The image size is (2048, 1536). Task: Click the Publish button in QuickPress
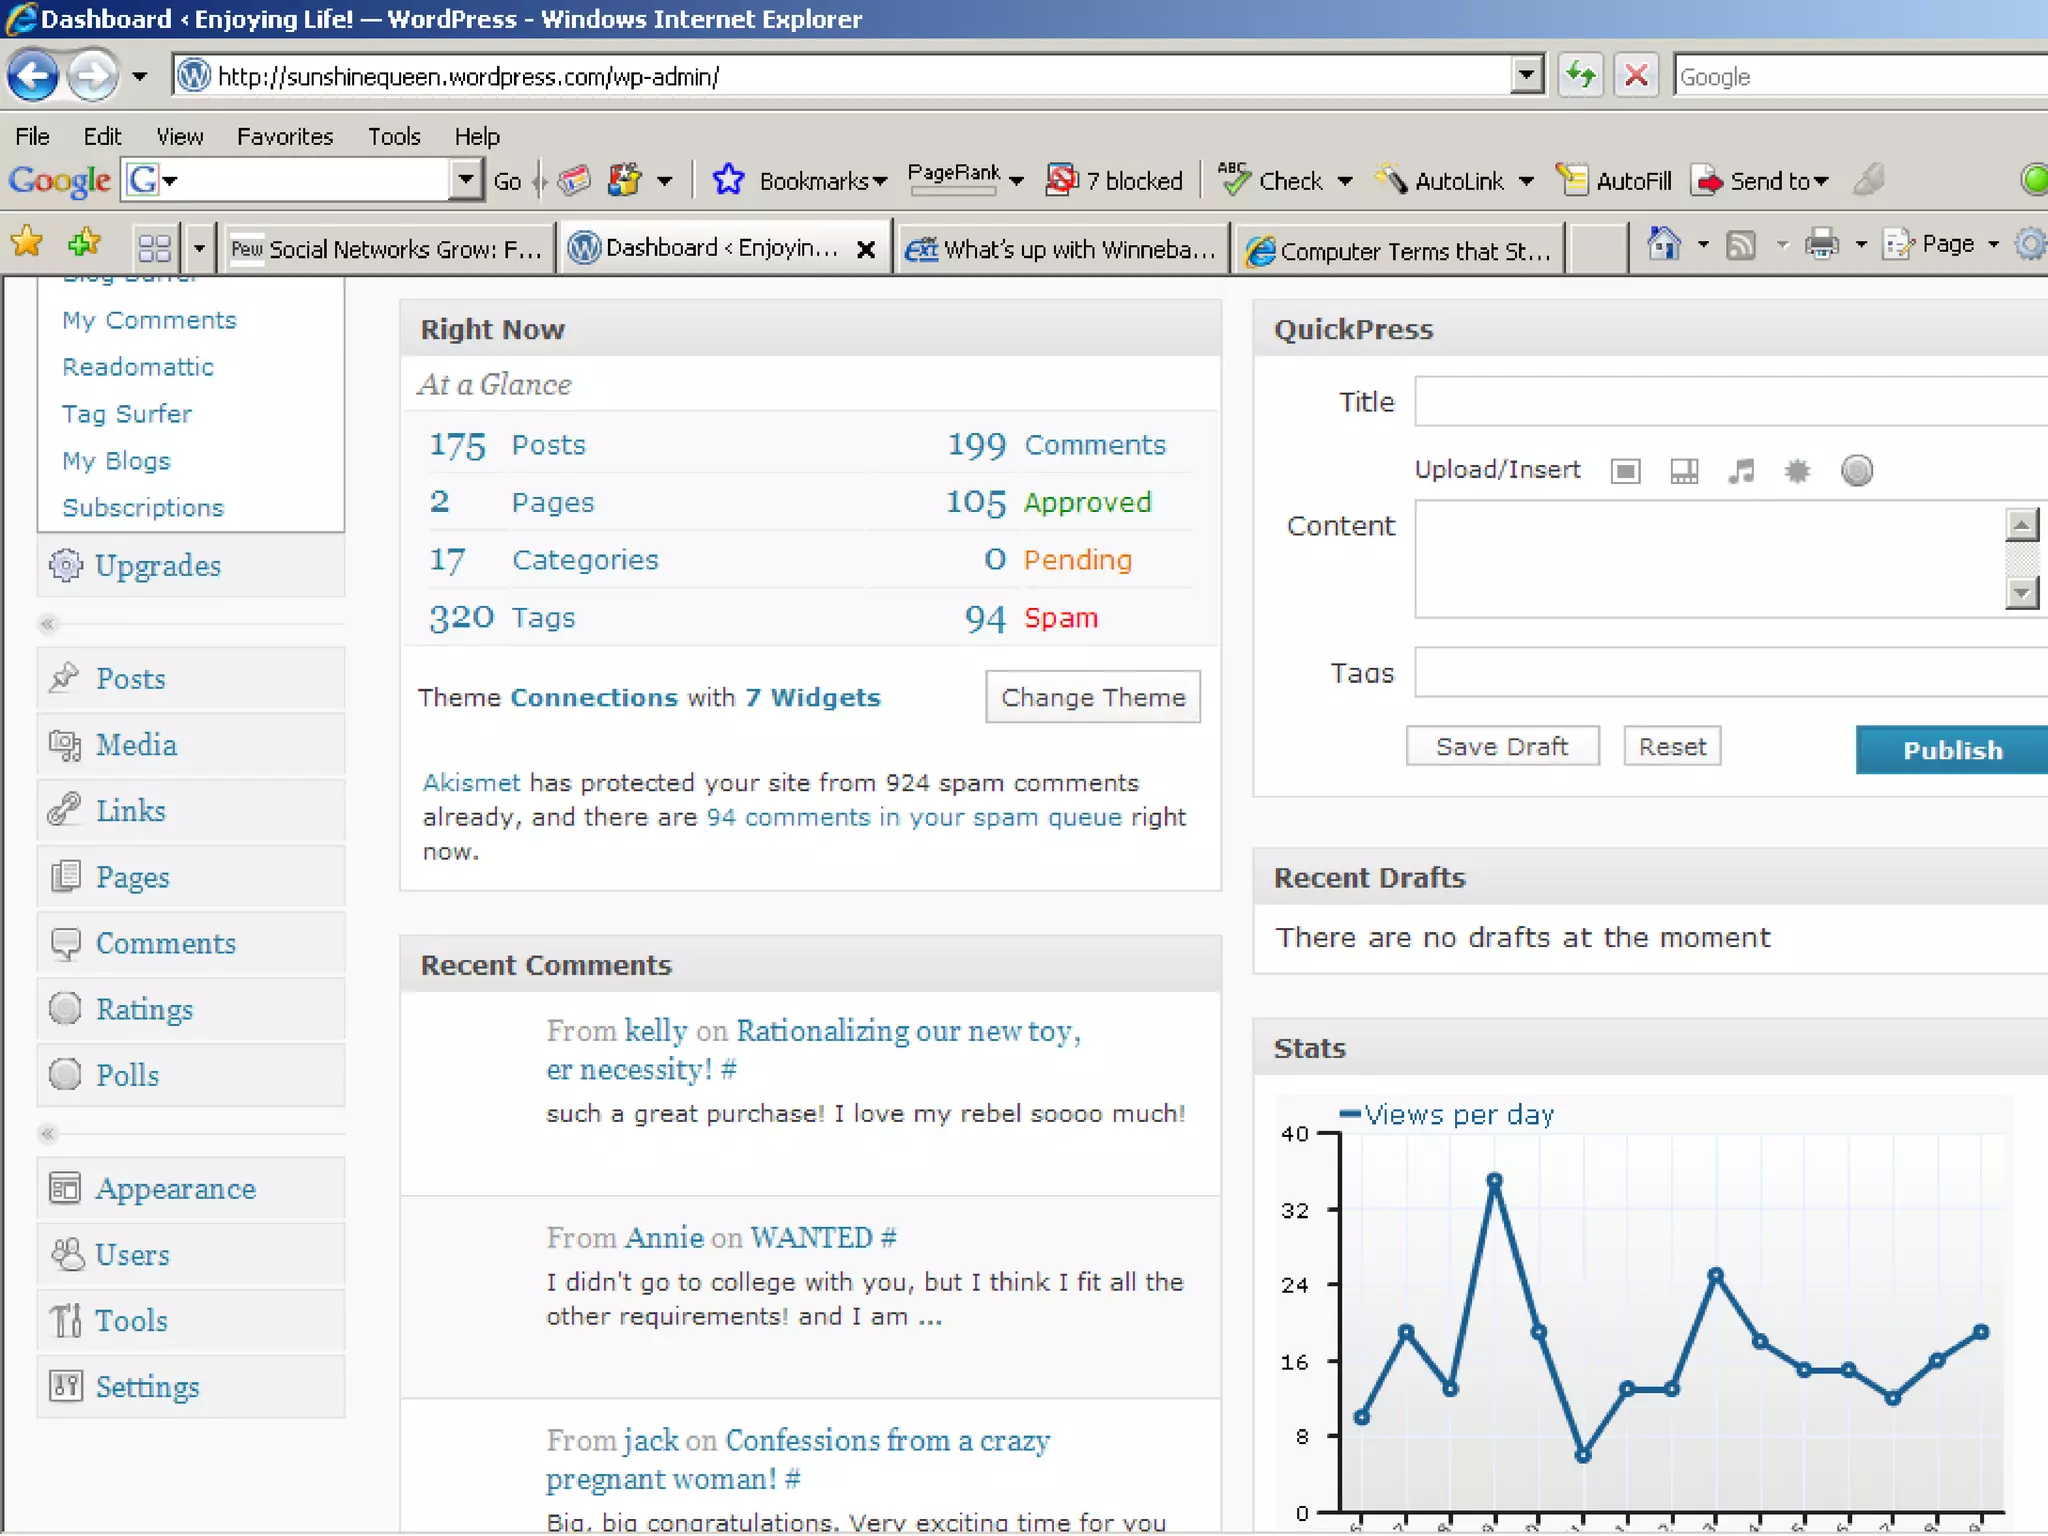pos(1951,750)
